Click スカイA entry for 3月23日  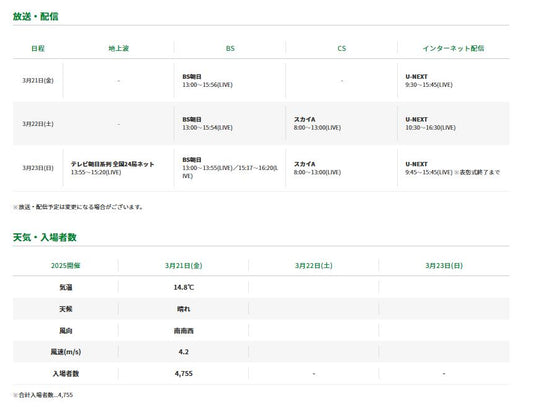pos(317,168)
